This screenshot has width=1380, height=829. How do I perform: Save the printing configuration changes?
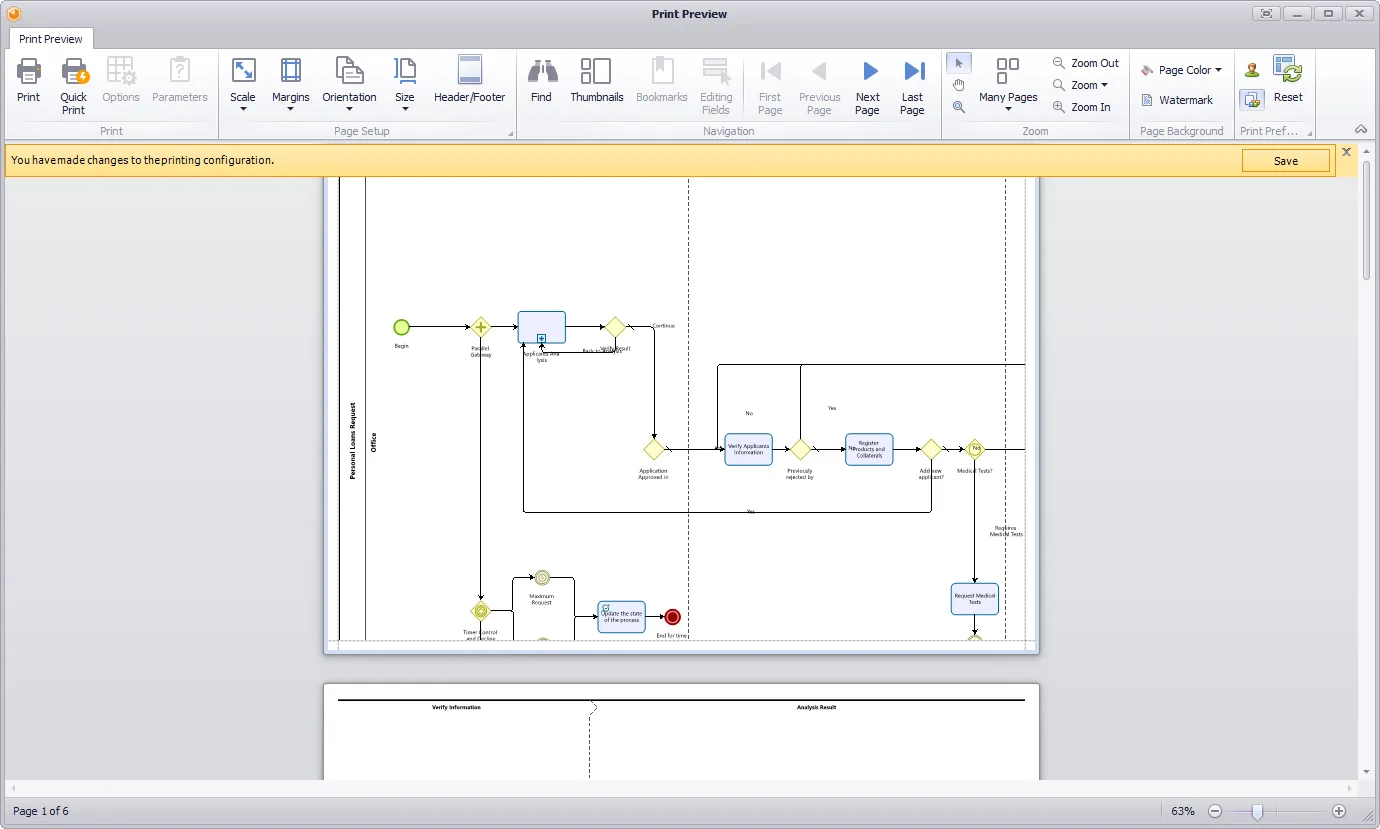pos(1286,161)
